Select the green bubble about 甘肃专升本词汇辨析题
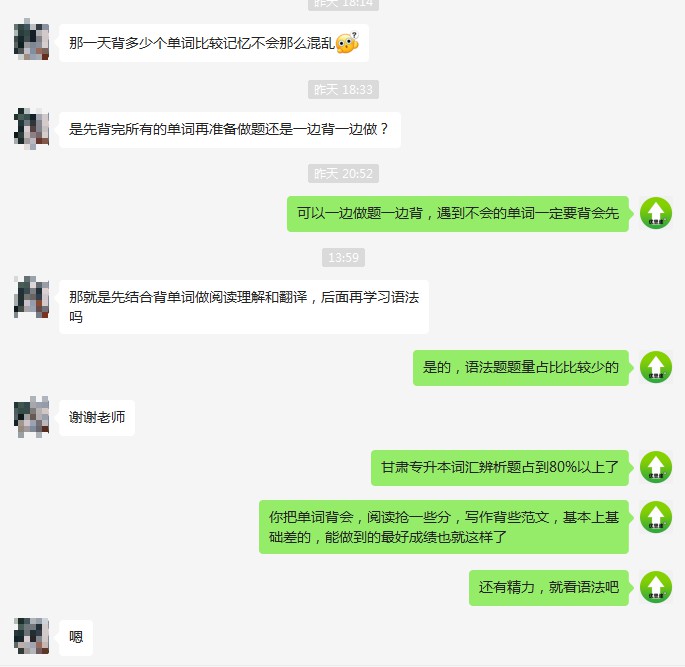The image size is (685, 667). [x=500, y=468]
